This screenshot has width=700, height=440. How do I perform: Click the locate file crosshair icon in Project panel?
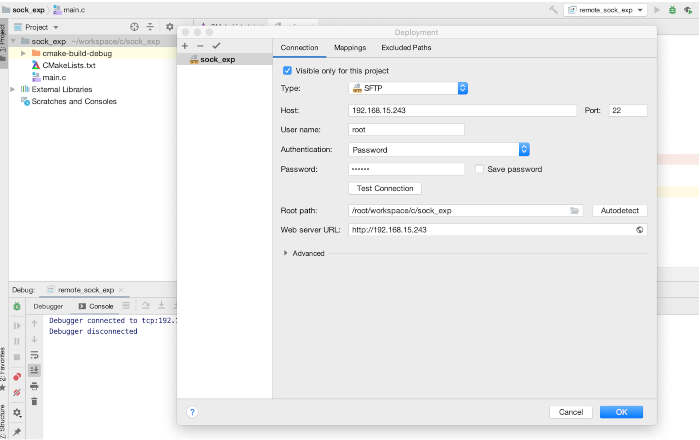pos(134,27)
